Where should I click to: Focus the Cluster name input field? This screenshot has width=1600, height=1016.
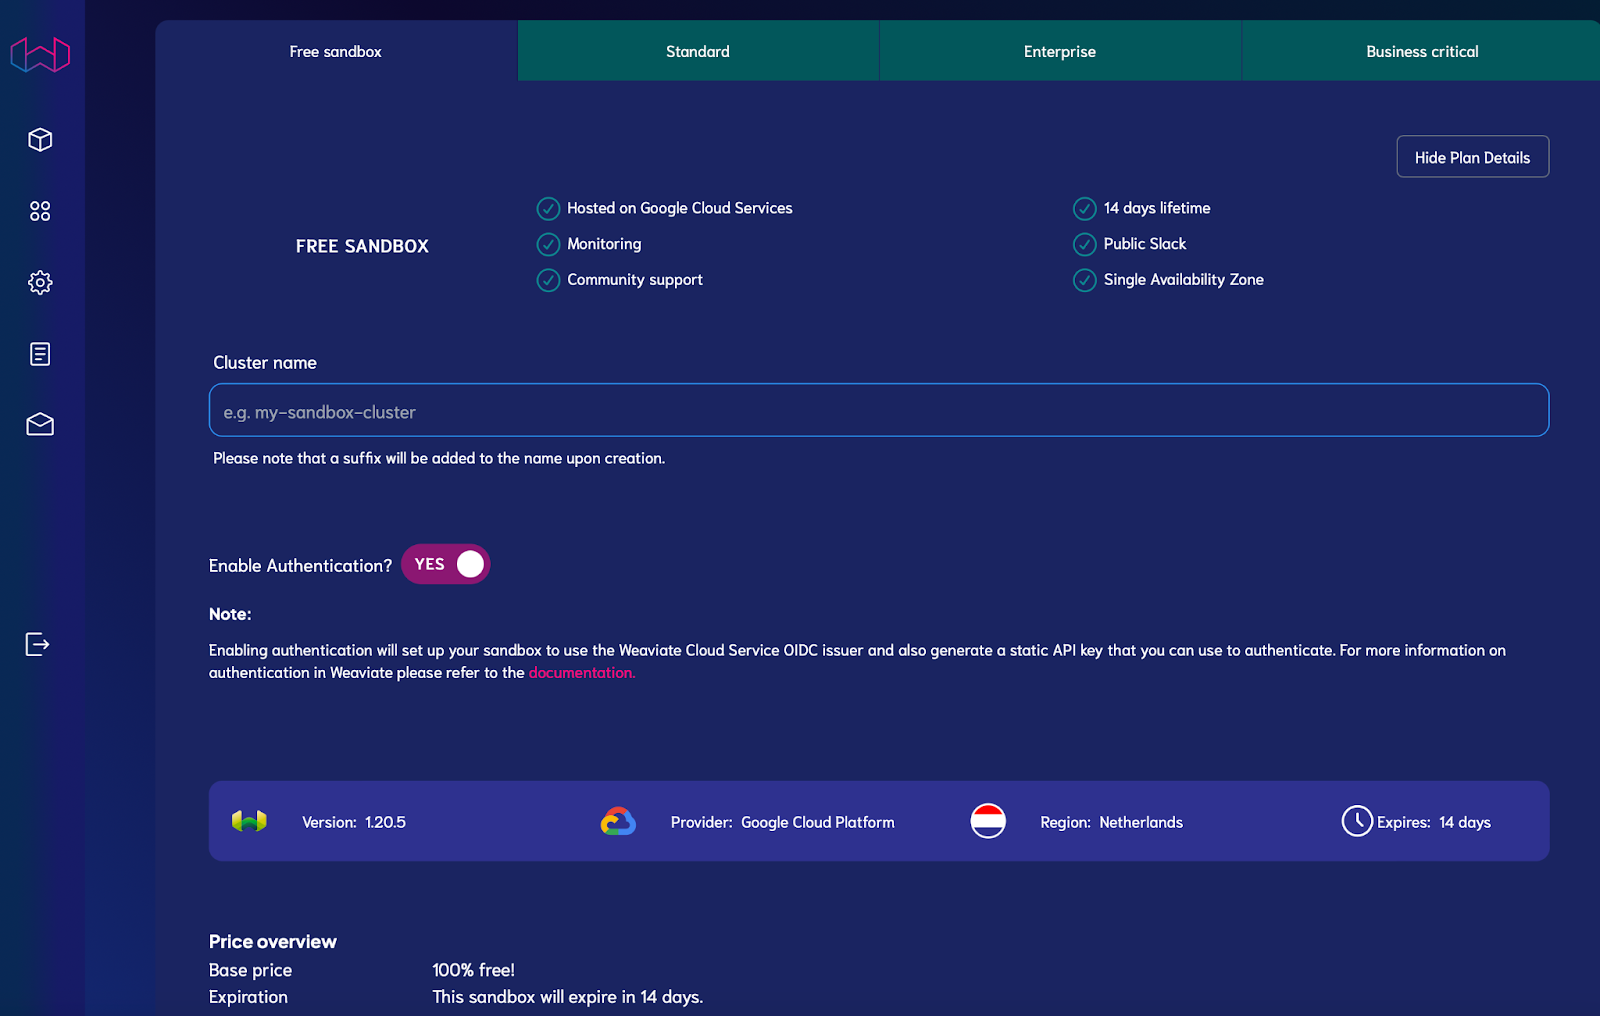click(x=879, y=411)
